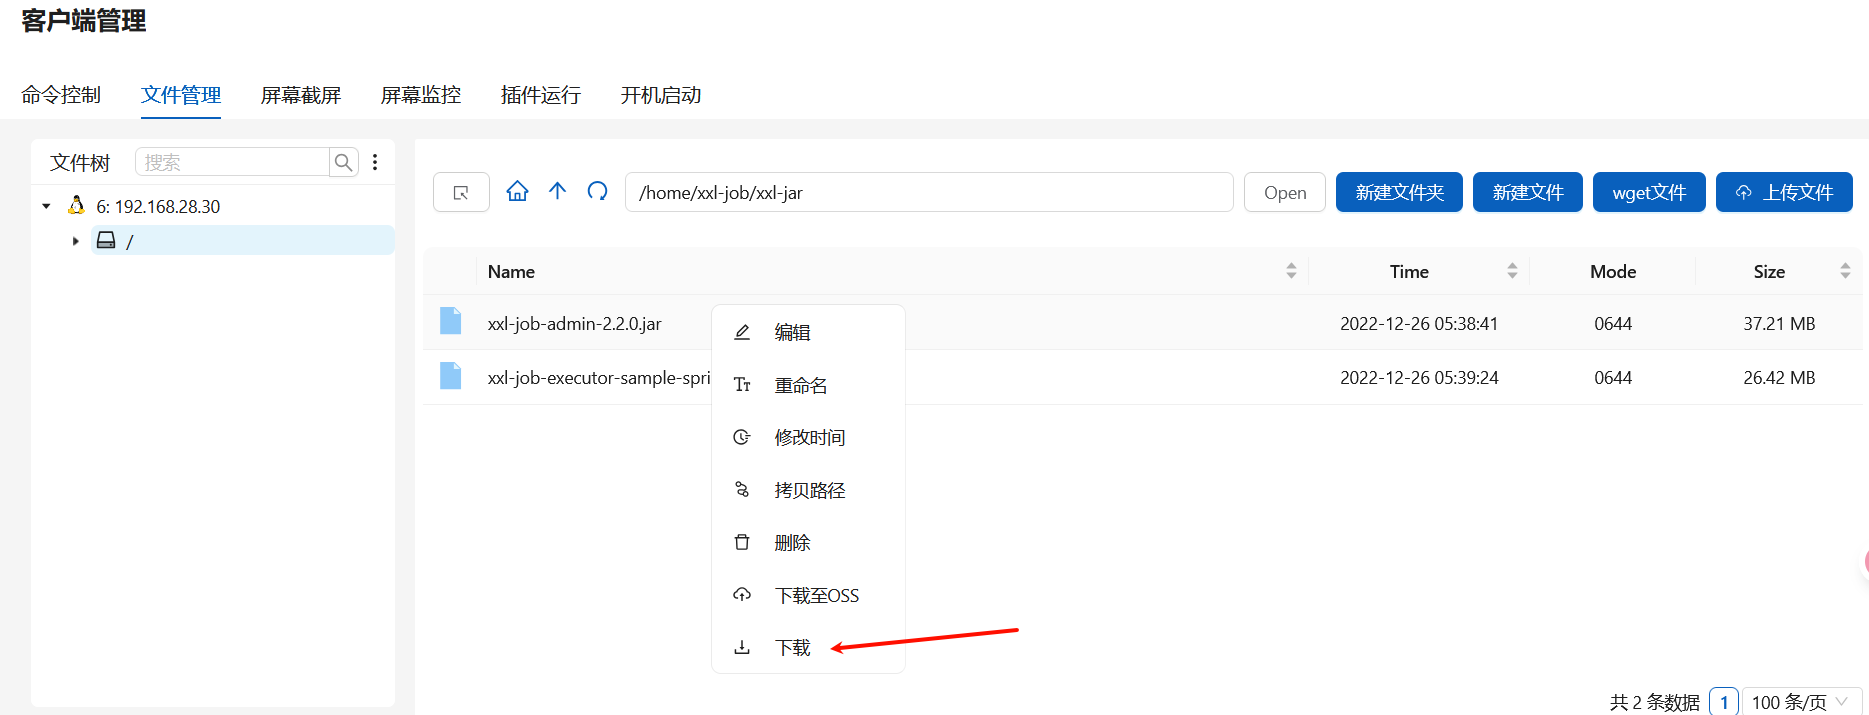Screen dimensions: 1869x715
Task: Click the 上传文件 button
Action: 1784,192
